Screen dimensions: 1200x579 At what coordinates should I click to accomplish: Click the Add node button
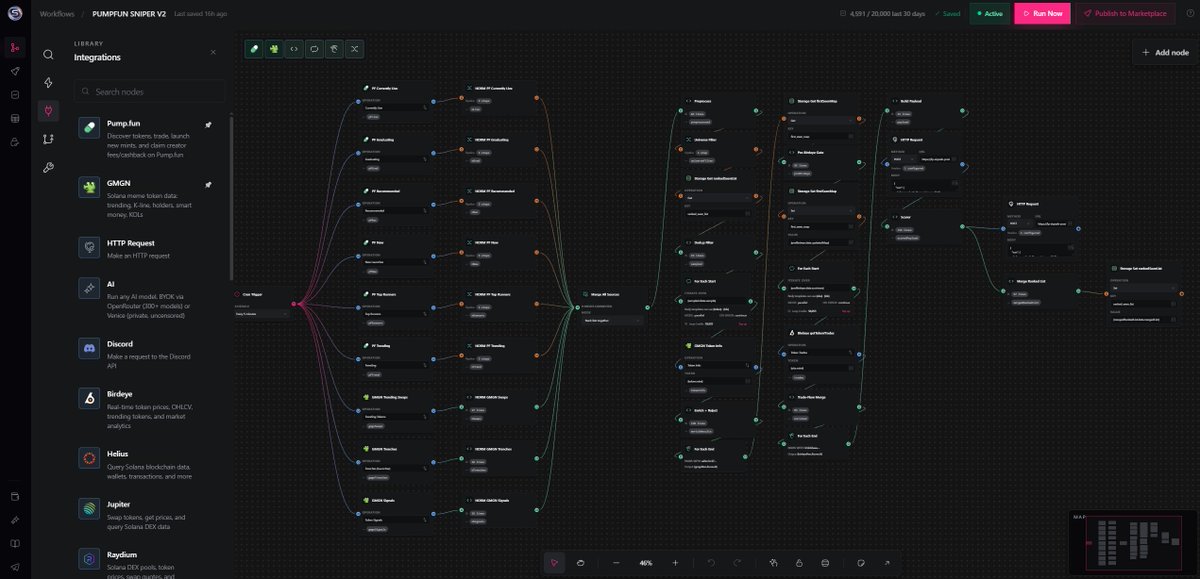point(1165,52)
